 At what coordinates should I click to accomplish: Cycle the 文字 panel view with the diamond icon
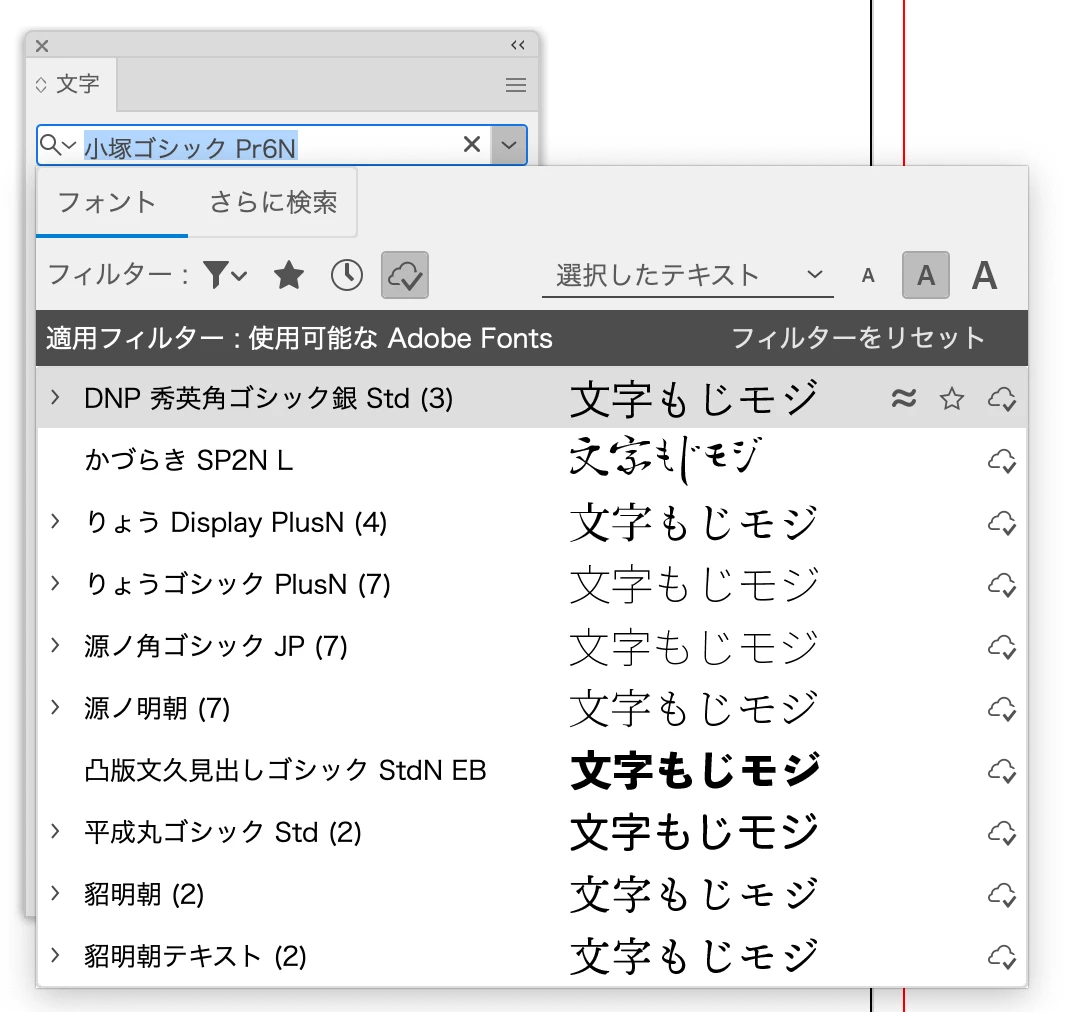(41, 84)
